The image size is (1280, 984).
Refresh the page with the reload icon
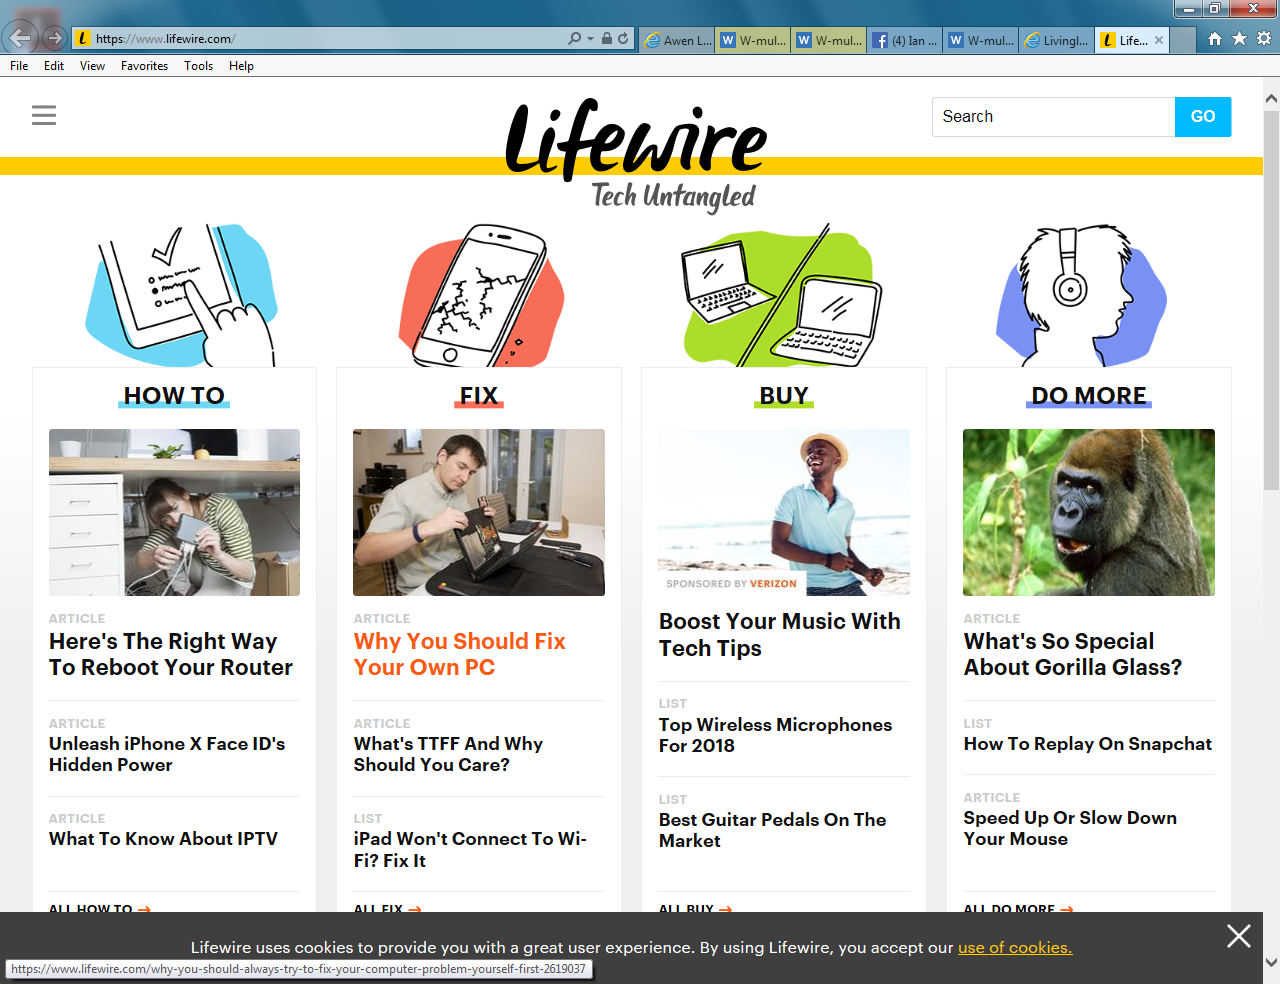(x=623, y=39)
